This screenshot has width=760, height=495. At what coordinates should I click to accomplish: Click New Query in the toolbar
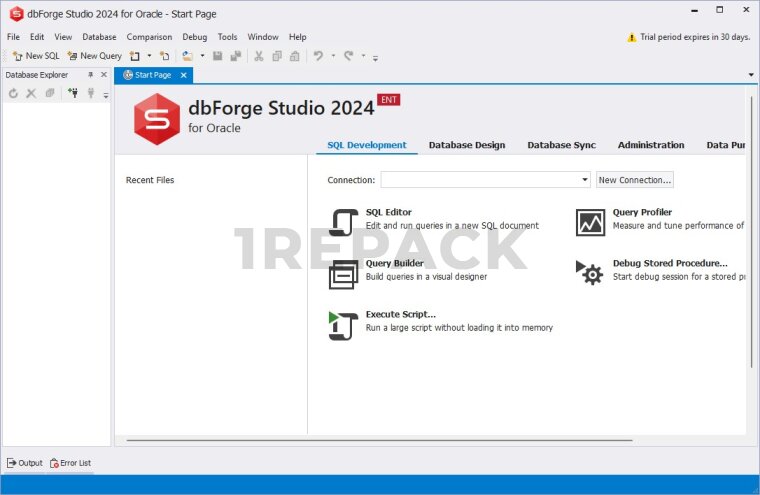coord(94,56)
